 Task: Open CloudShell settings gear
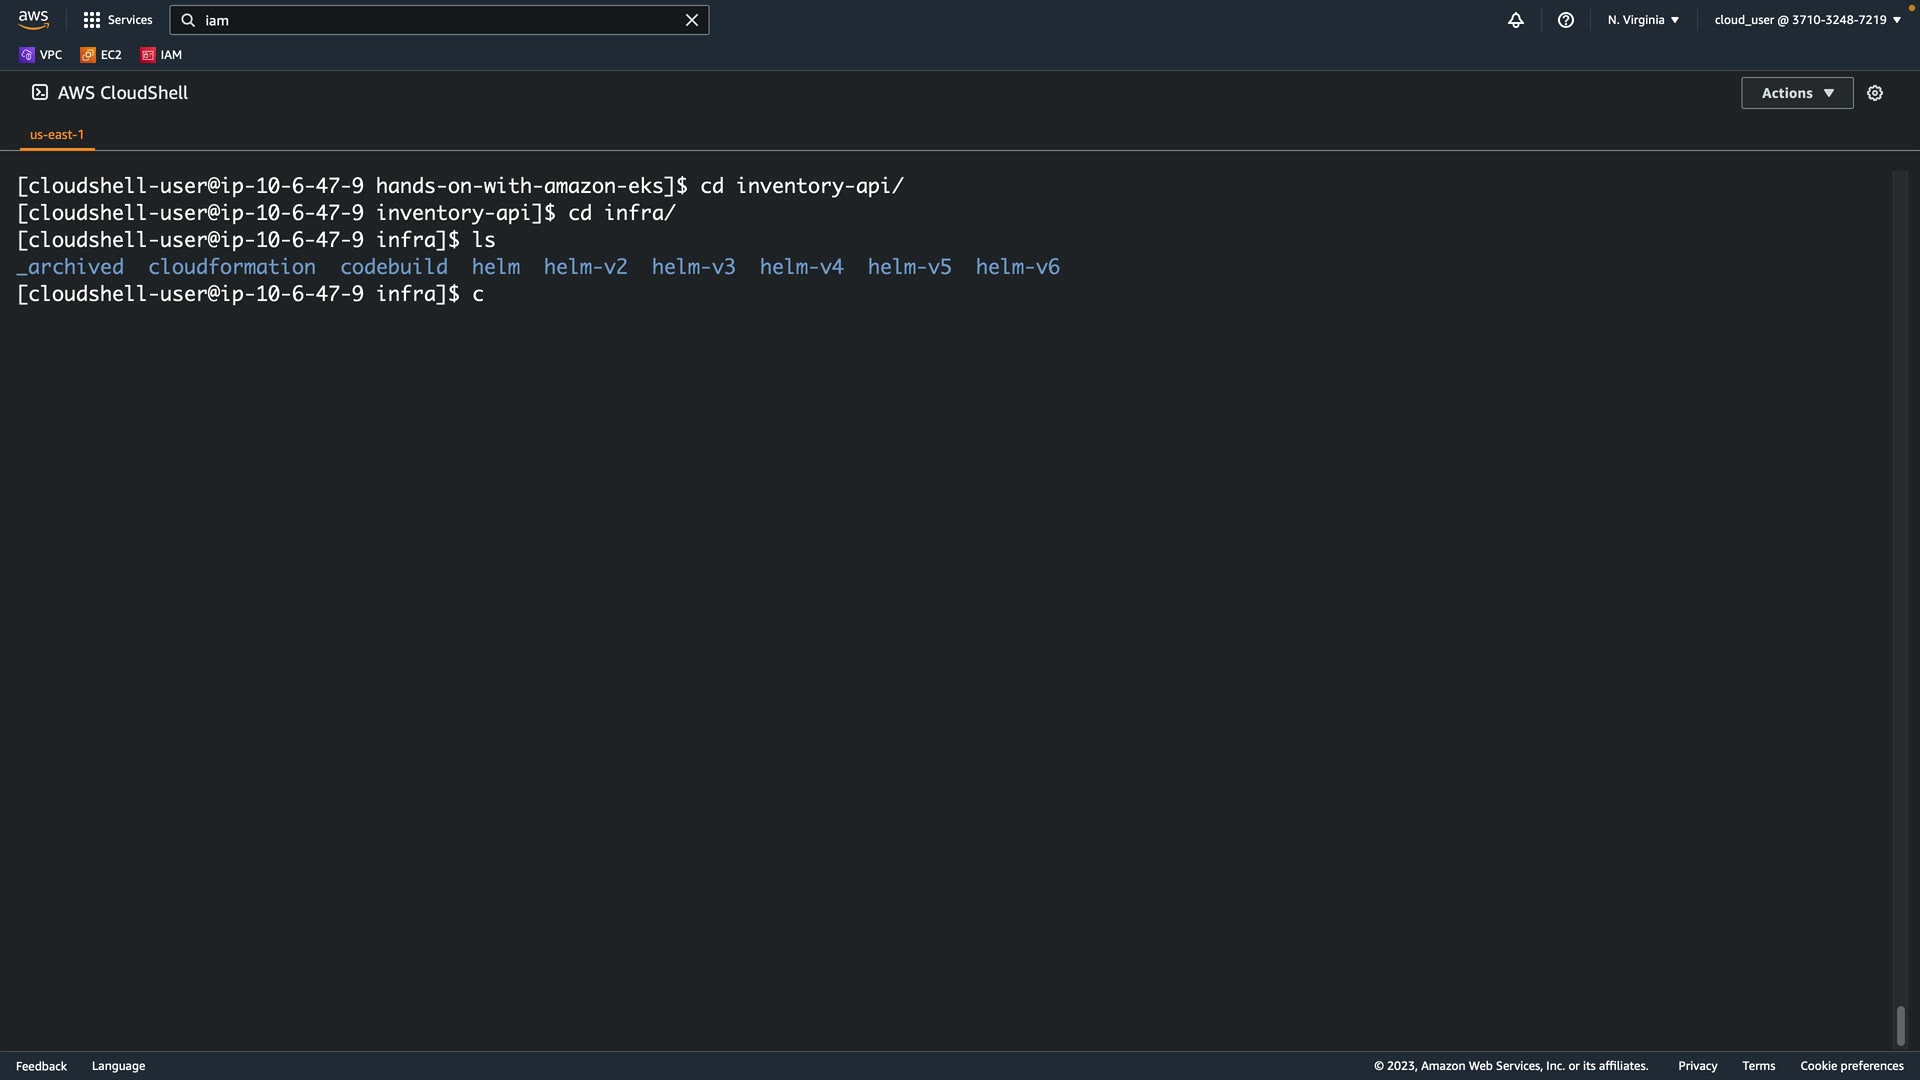(x=1874, y=93)
